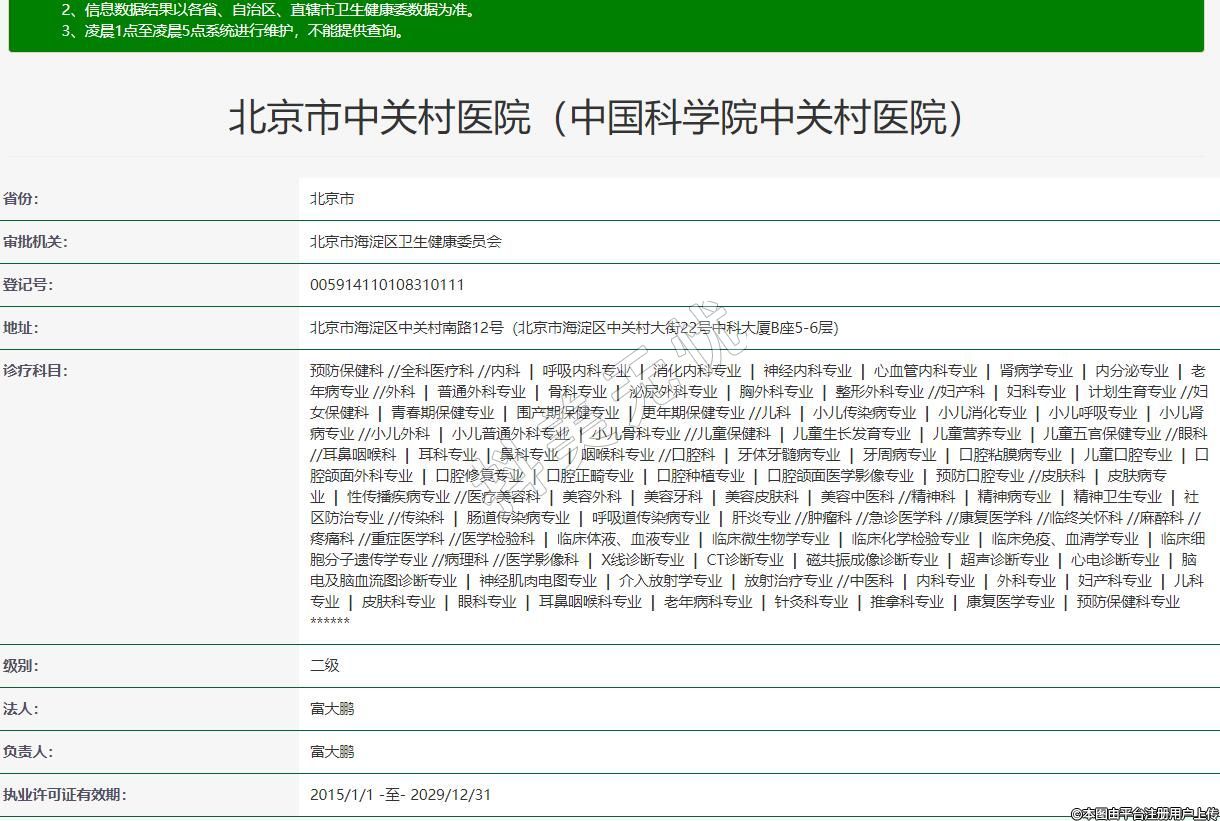Click the 执业许可证有效期 row label
This screenshot has height=821, width=1220.
[65, 795]
